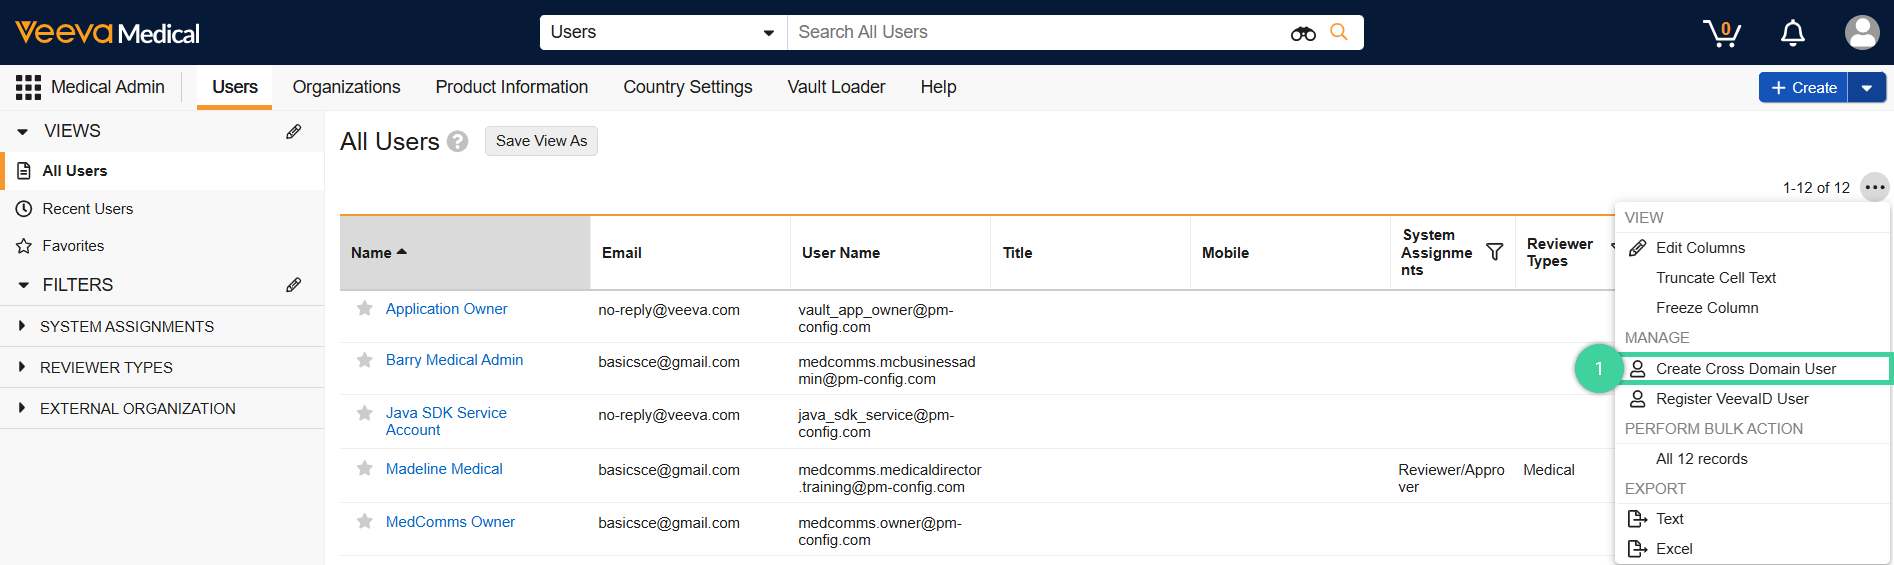Screen dimensions: 1894x565
Task: Click the System Assignments filter funnel icon
Action: pyautogui.click(x=1495, y=252)
